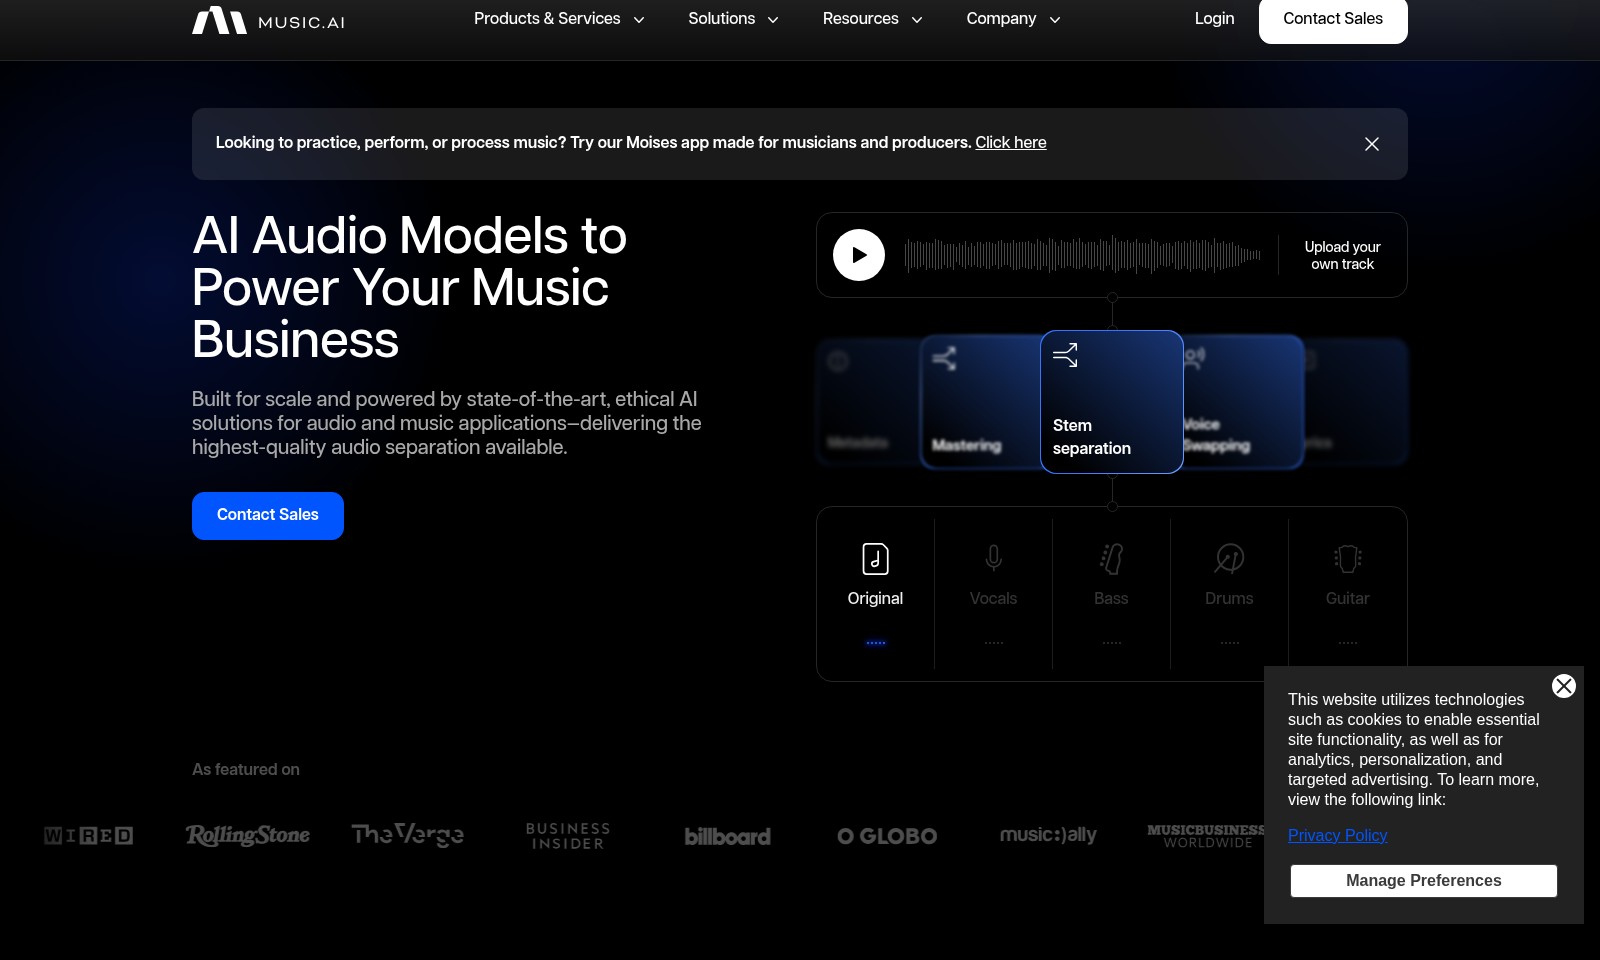Open the Rolling Stone logo
This screenshot has height=960, width=1600.
coord(248,835)
